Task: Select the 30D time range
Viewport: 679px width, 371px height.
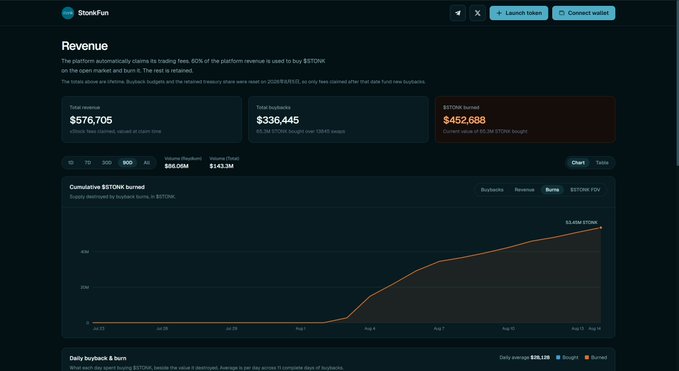Action: 107,163
